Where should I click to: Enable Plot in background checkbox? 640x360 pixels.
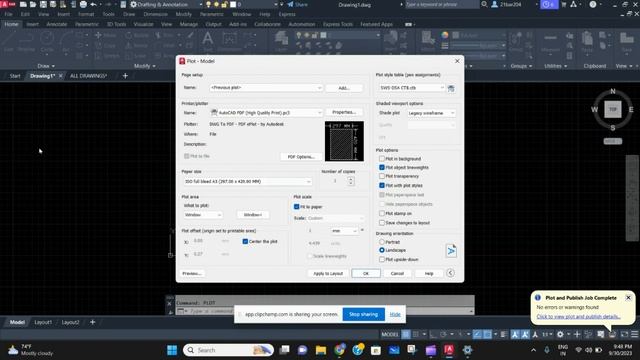click(x=382, y=158)
